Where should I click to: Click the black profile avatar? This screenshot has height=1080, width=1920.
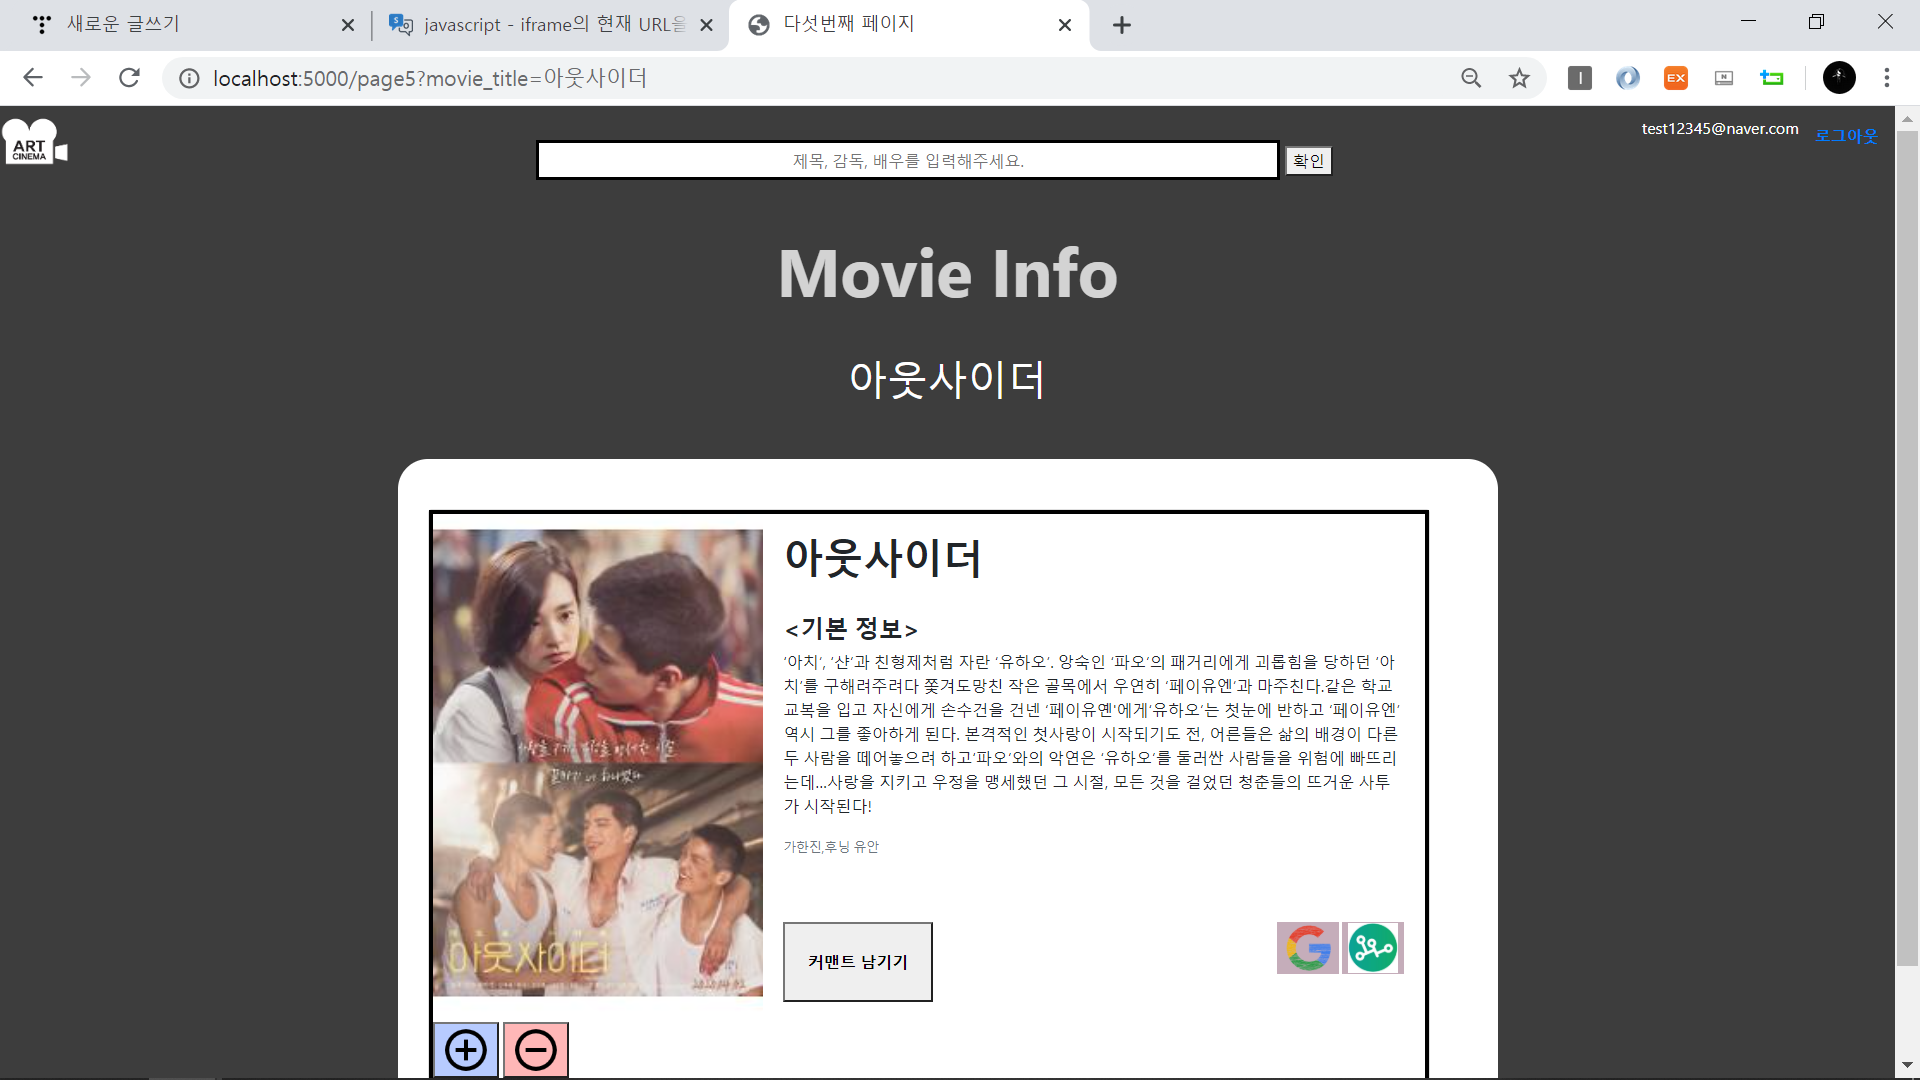coord(1838,78)
